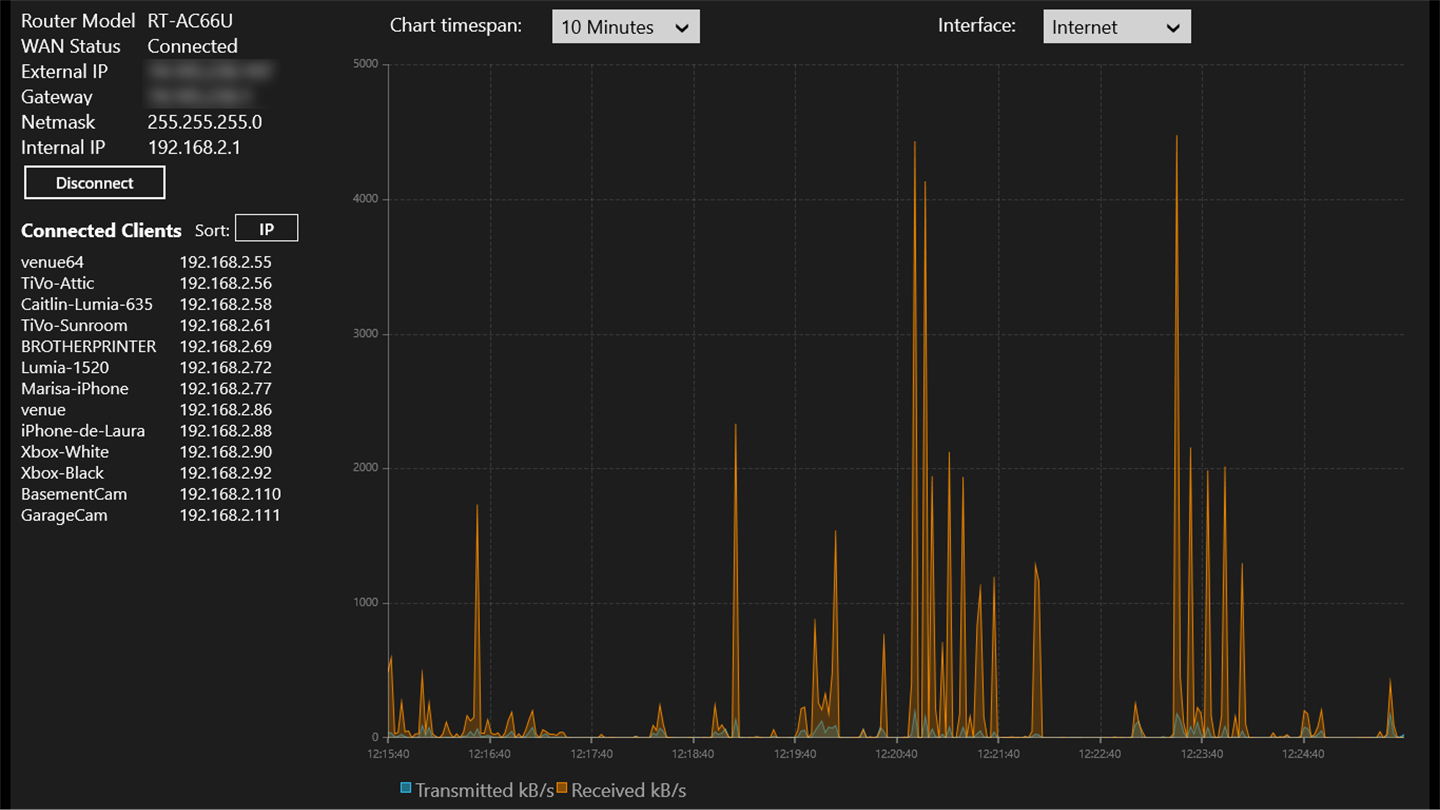The image size is (1440, 810).
Task: Select IP address 192.168.2.58
Action: (226, 304)
